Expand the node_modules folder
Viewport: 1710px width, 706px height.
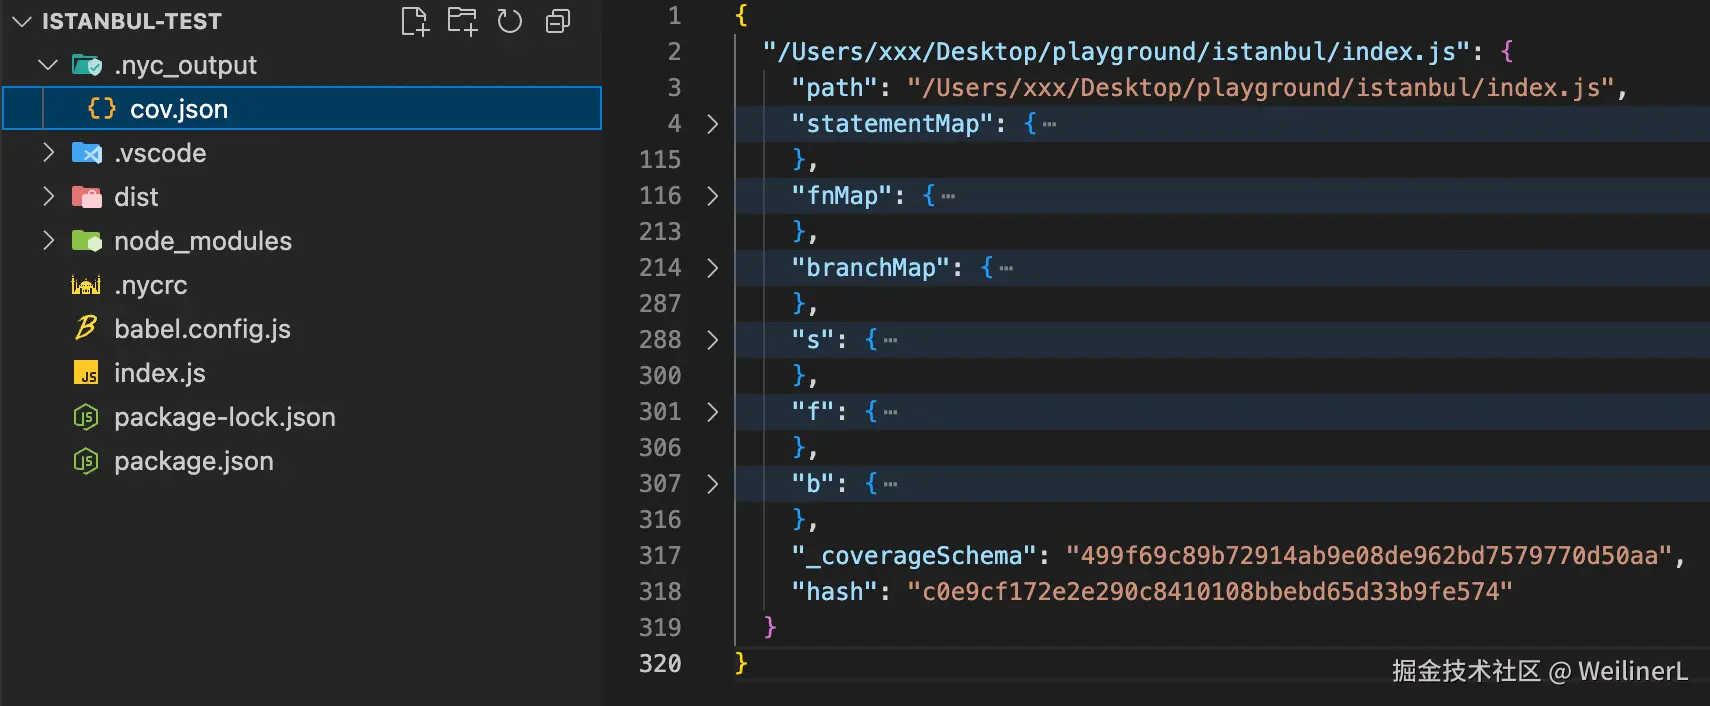(48, 241)
